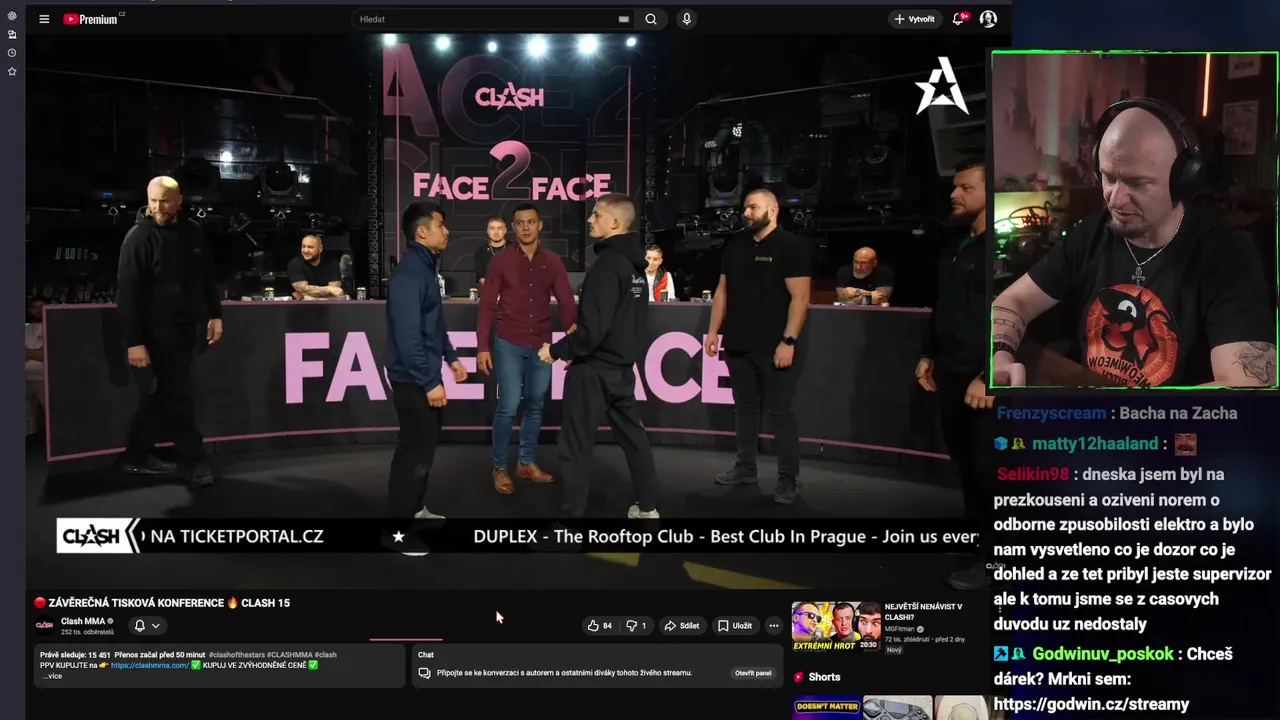
Task: Like the video with 84 likes
Action: pos(600,626)
